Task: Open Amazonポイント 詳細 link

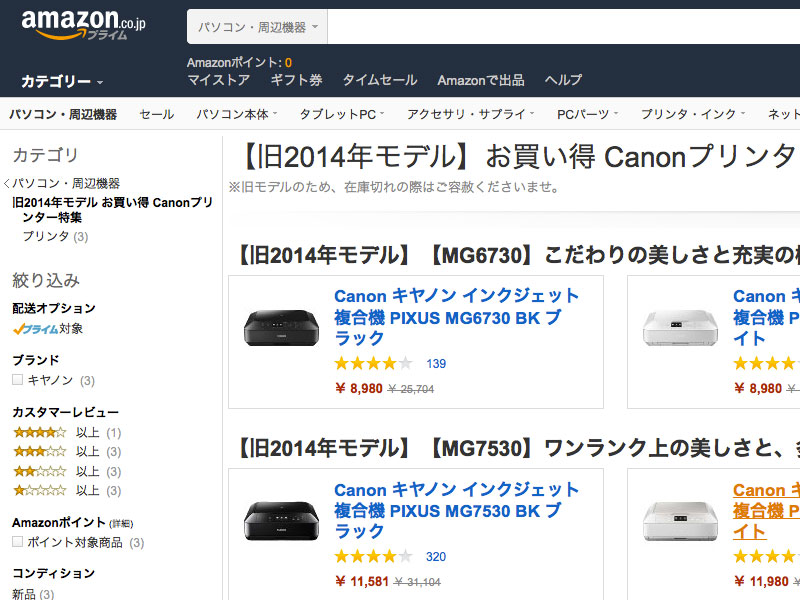Action: pyautogui.click(x=121, y=524)
